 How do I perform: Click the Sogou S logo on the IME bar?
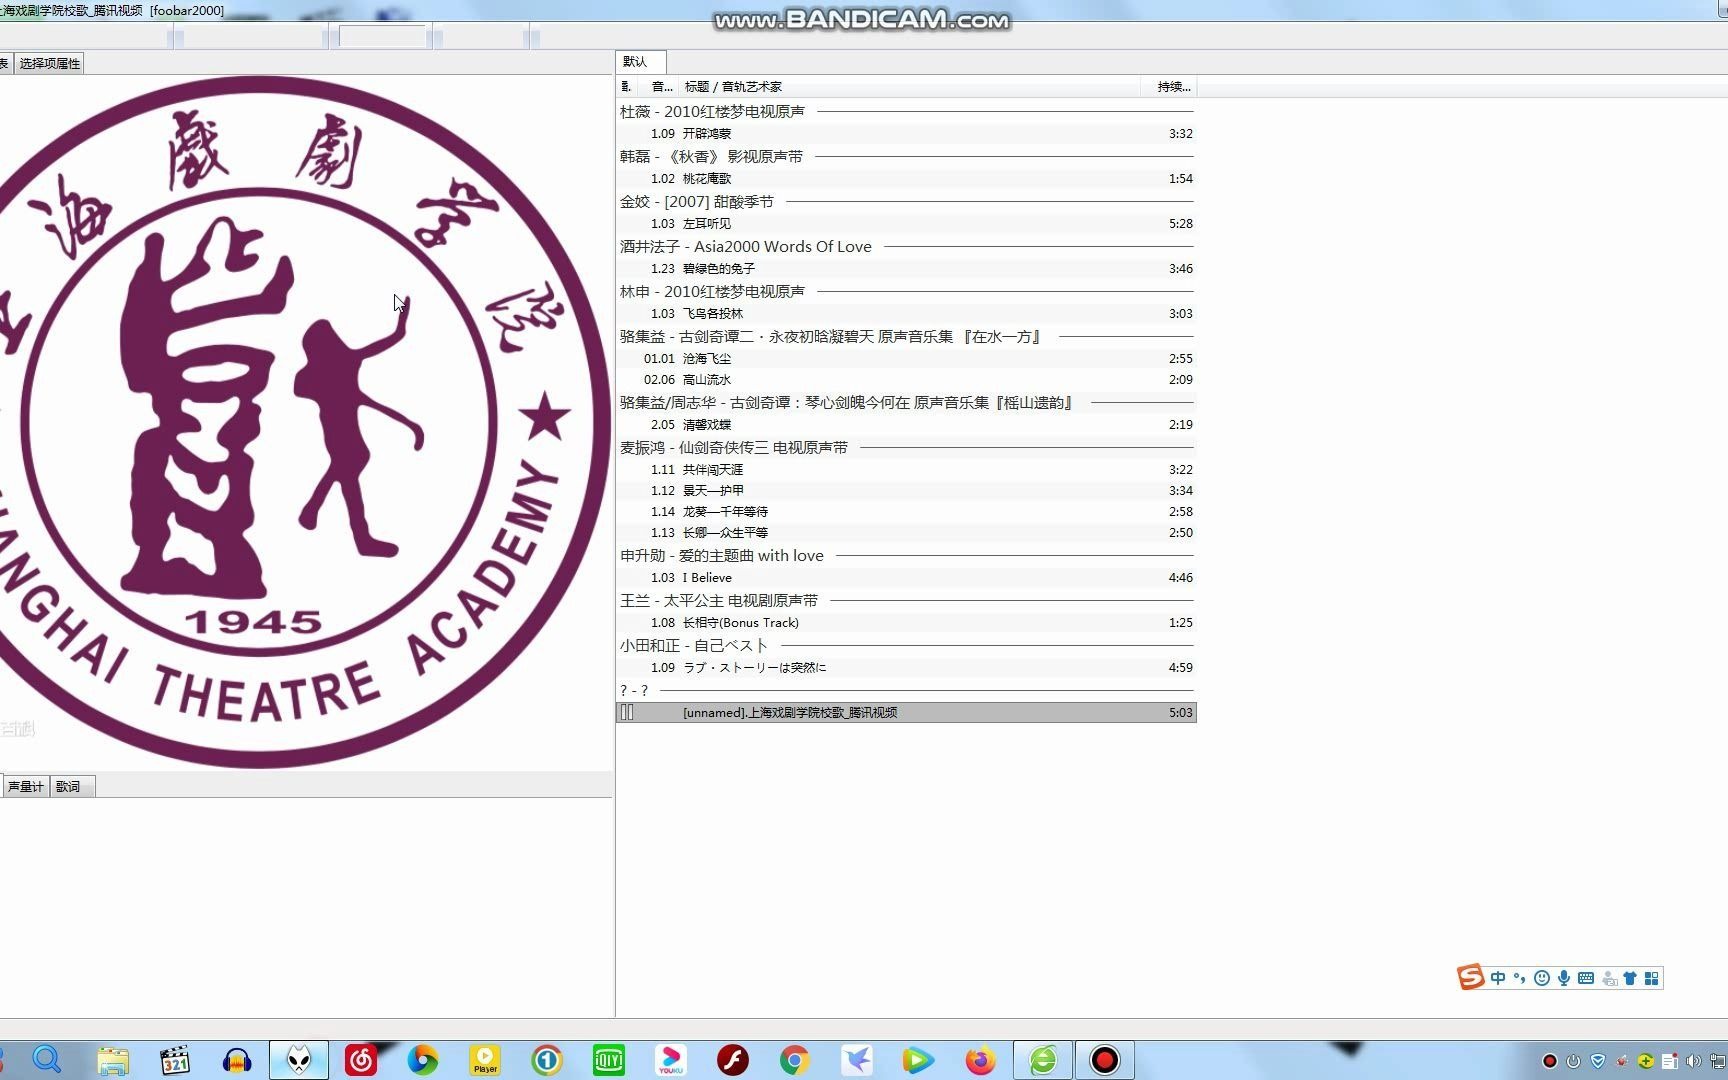click(1471, 977)
